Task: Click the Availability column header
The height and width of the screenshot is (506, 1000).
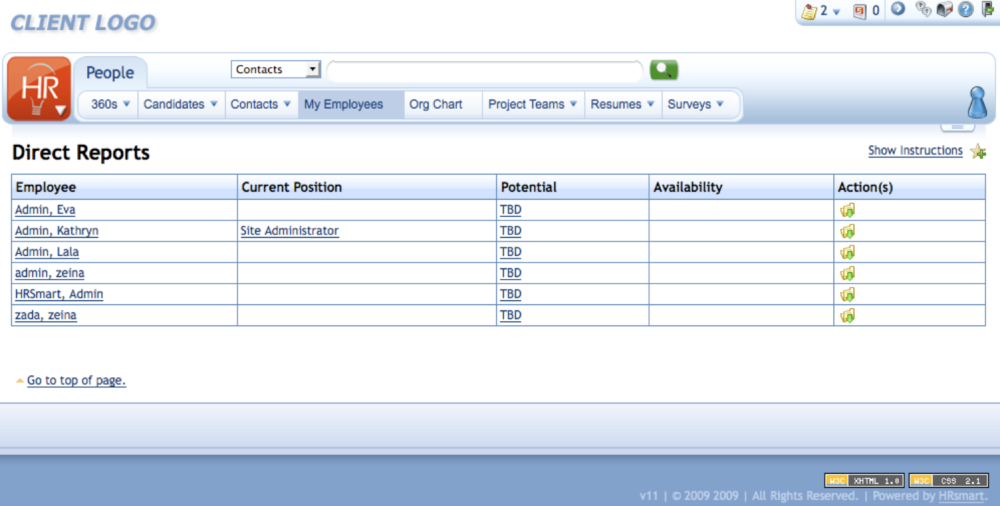Action: [x=741, y=187]
